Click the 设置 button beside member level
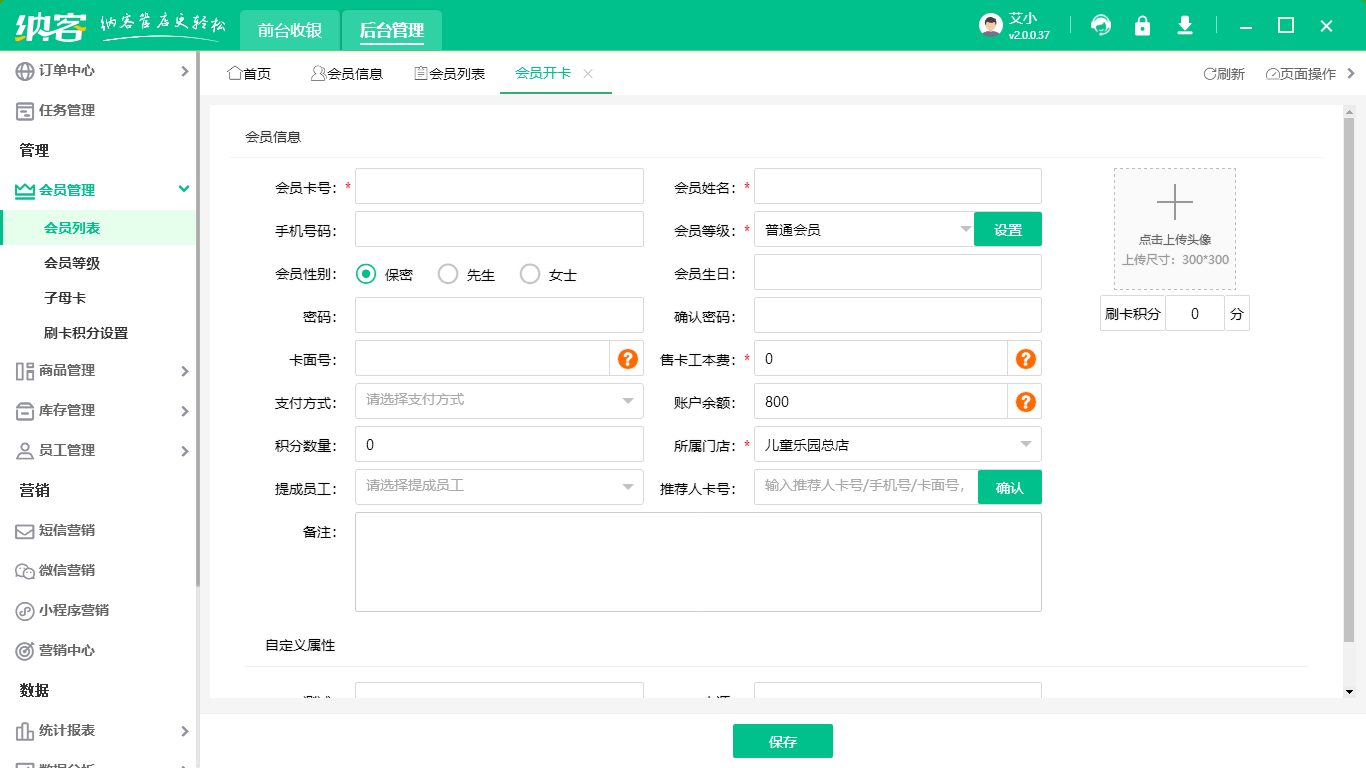Screen dimensions: 1366x768 coord(1008,228)
